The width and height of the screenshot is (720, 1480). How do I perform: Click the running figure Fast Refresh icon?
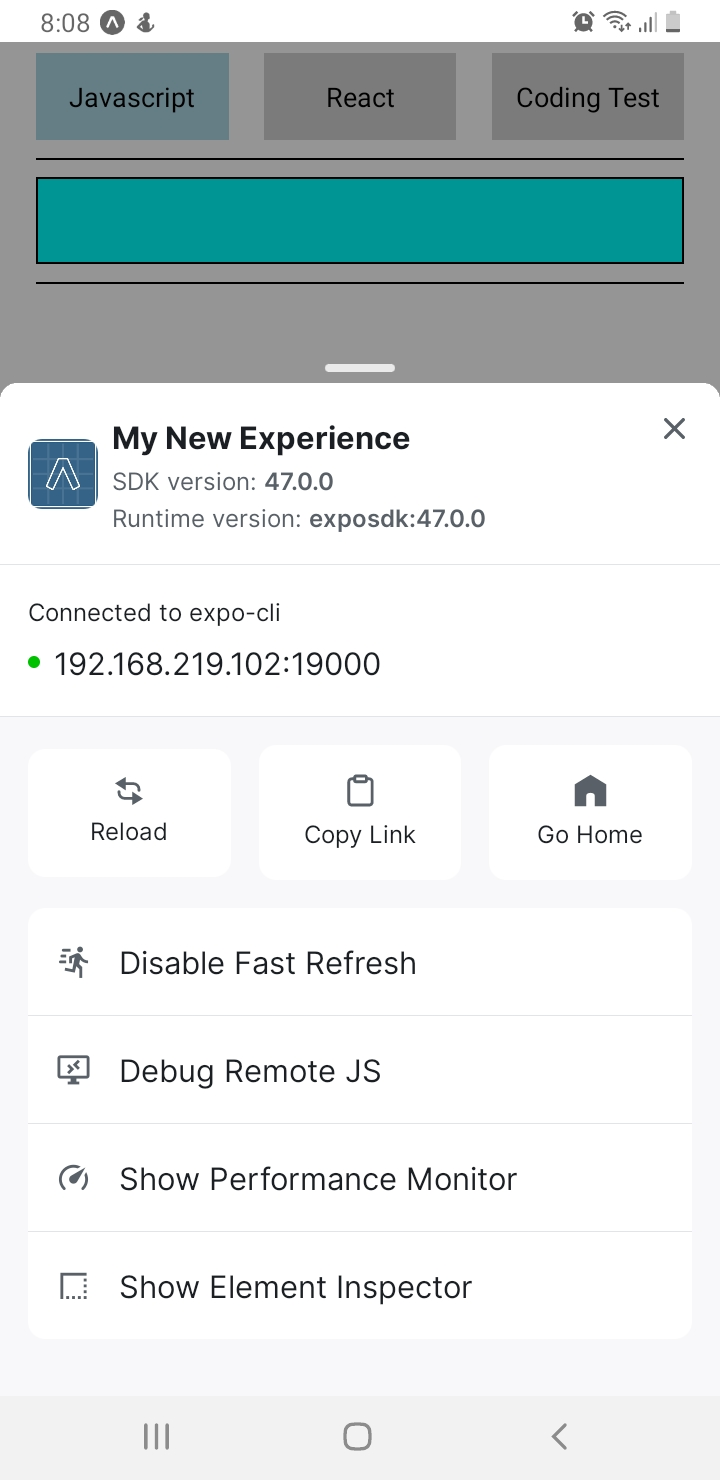pos(74,963)
